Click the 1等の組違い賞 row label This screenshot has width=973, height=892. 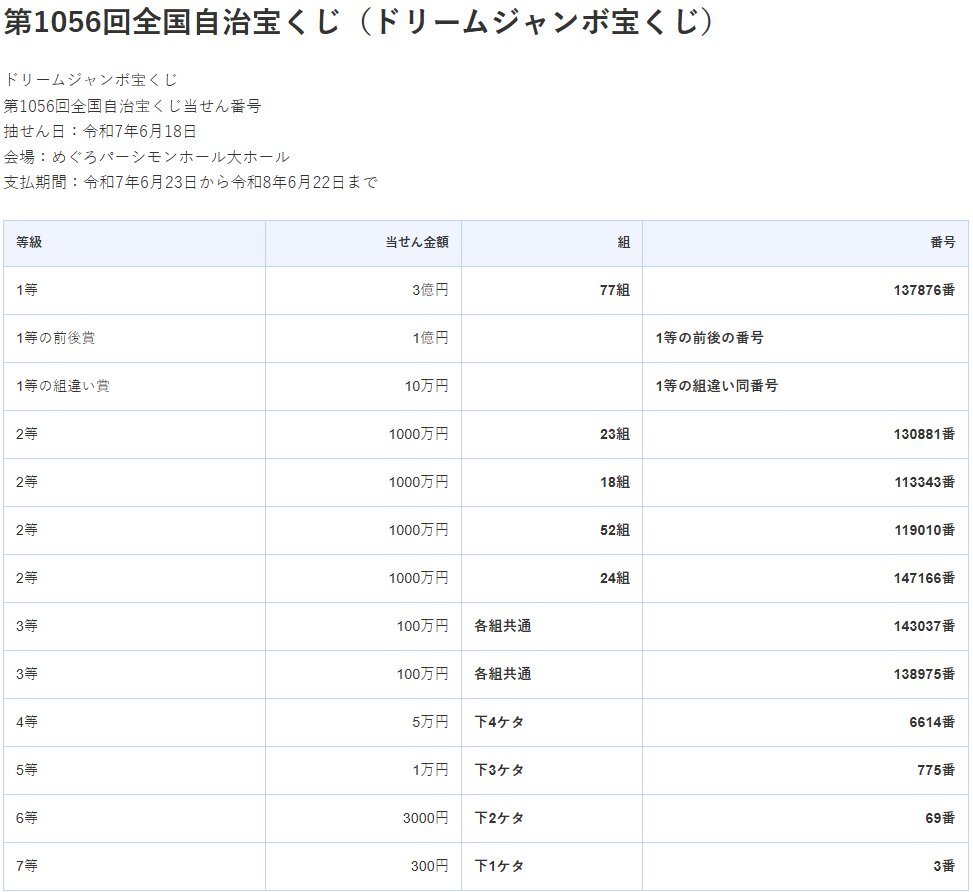pos(63,385)
